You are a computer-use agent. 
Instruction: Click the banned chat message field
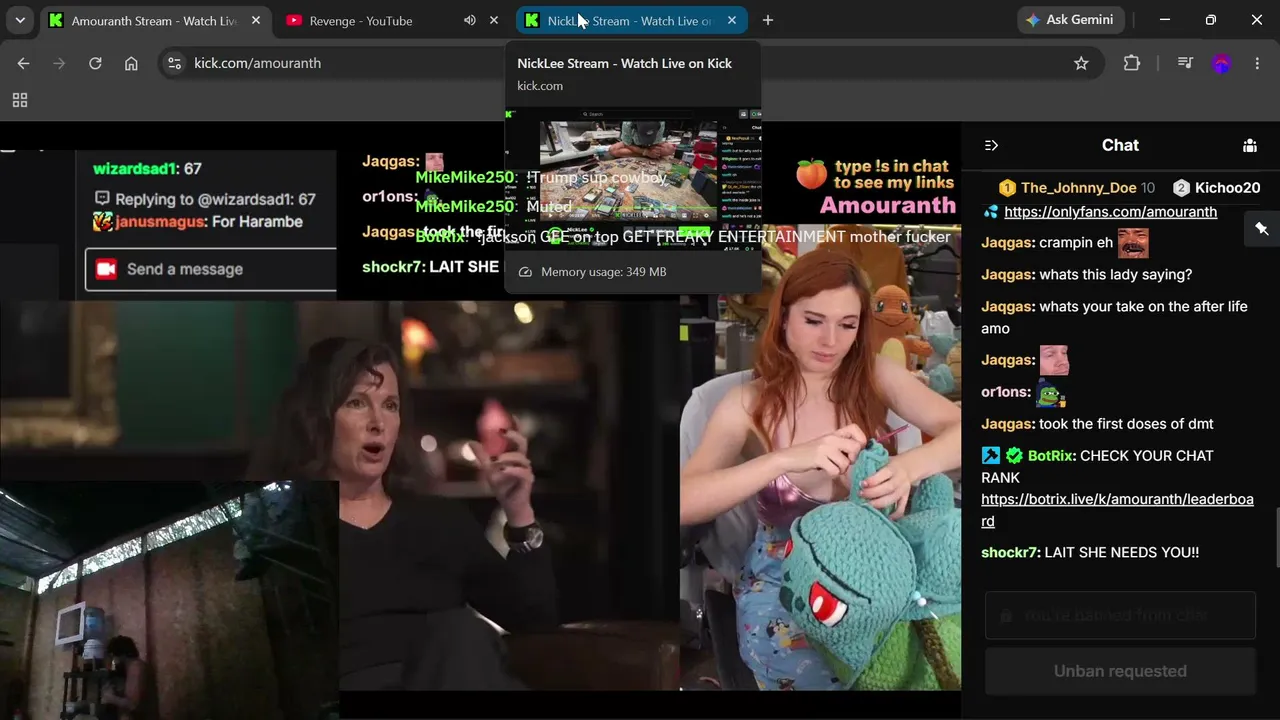(1120, 615)
